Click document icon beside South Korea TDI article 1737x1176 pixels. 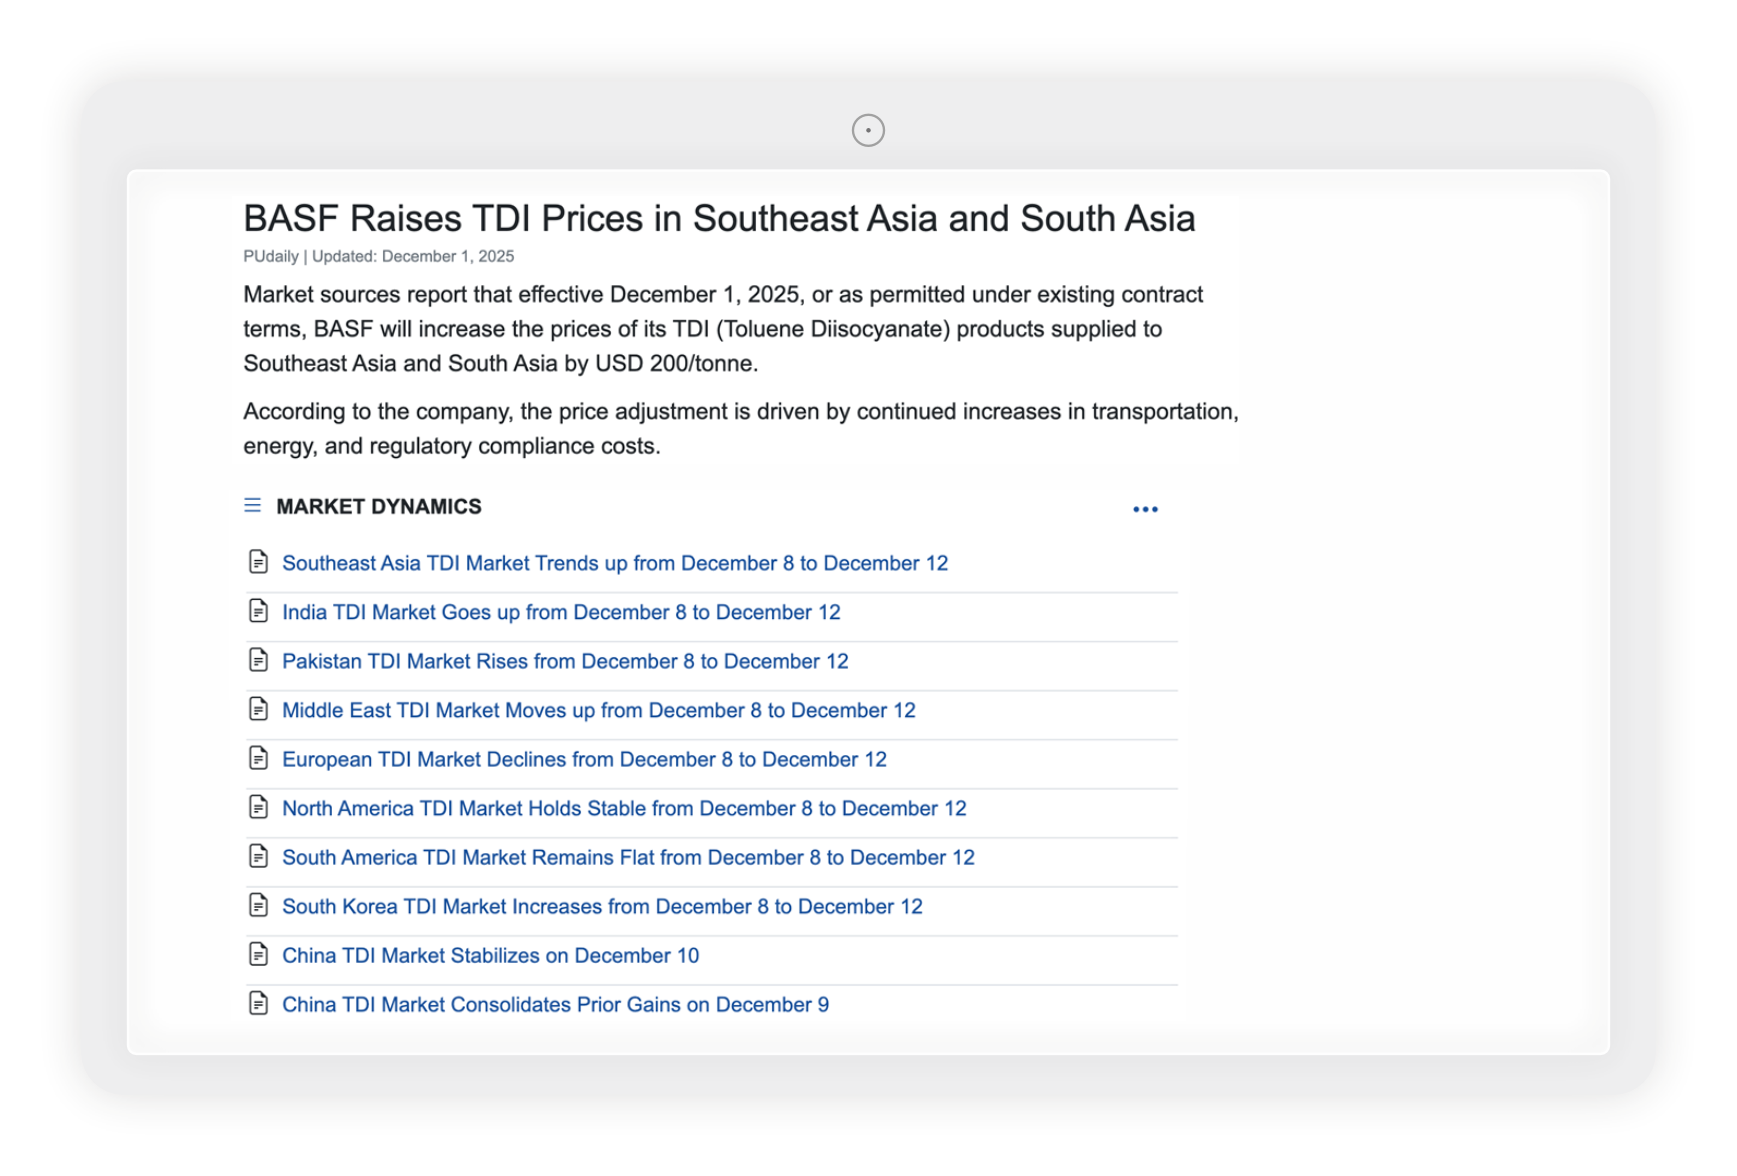pyautogui.click(x=259, y=906)
